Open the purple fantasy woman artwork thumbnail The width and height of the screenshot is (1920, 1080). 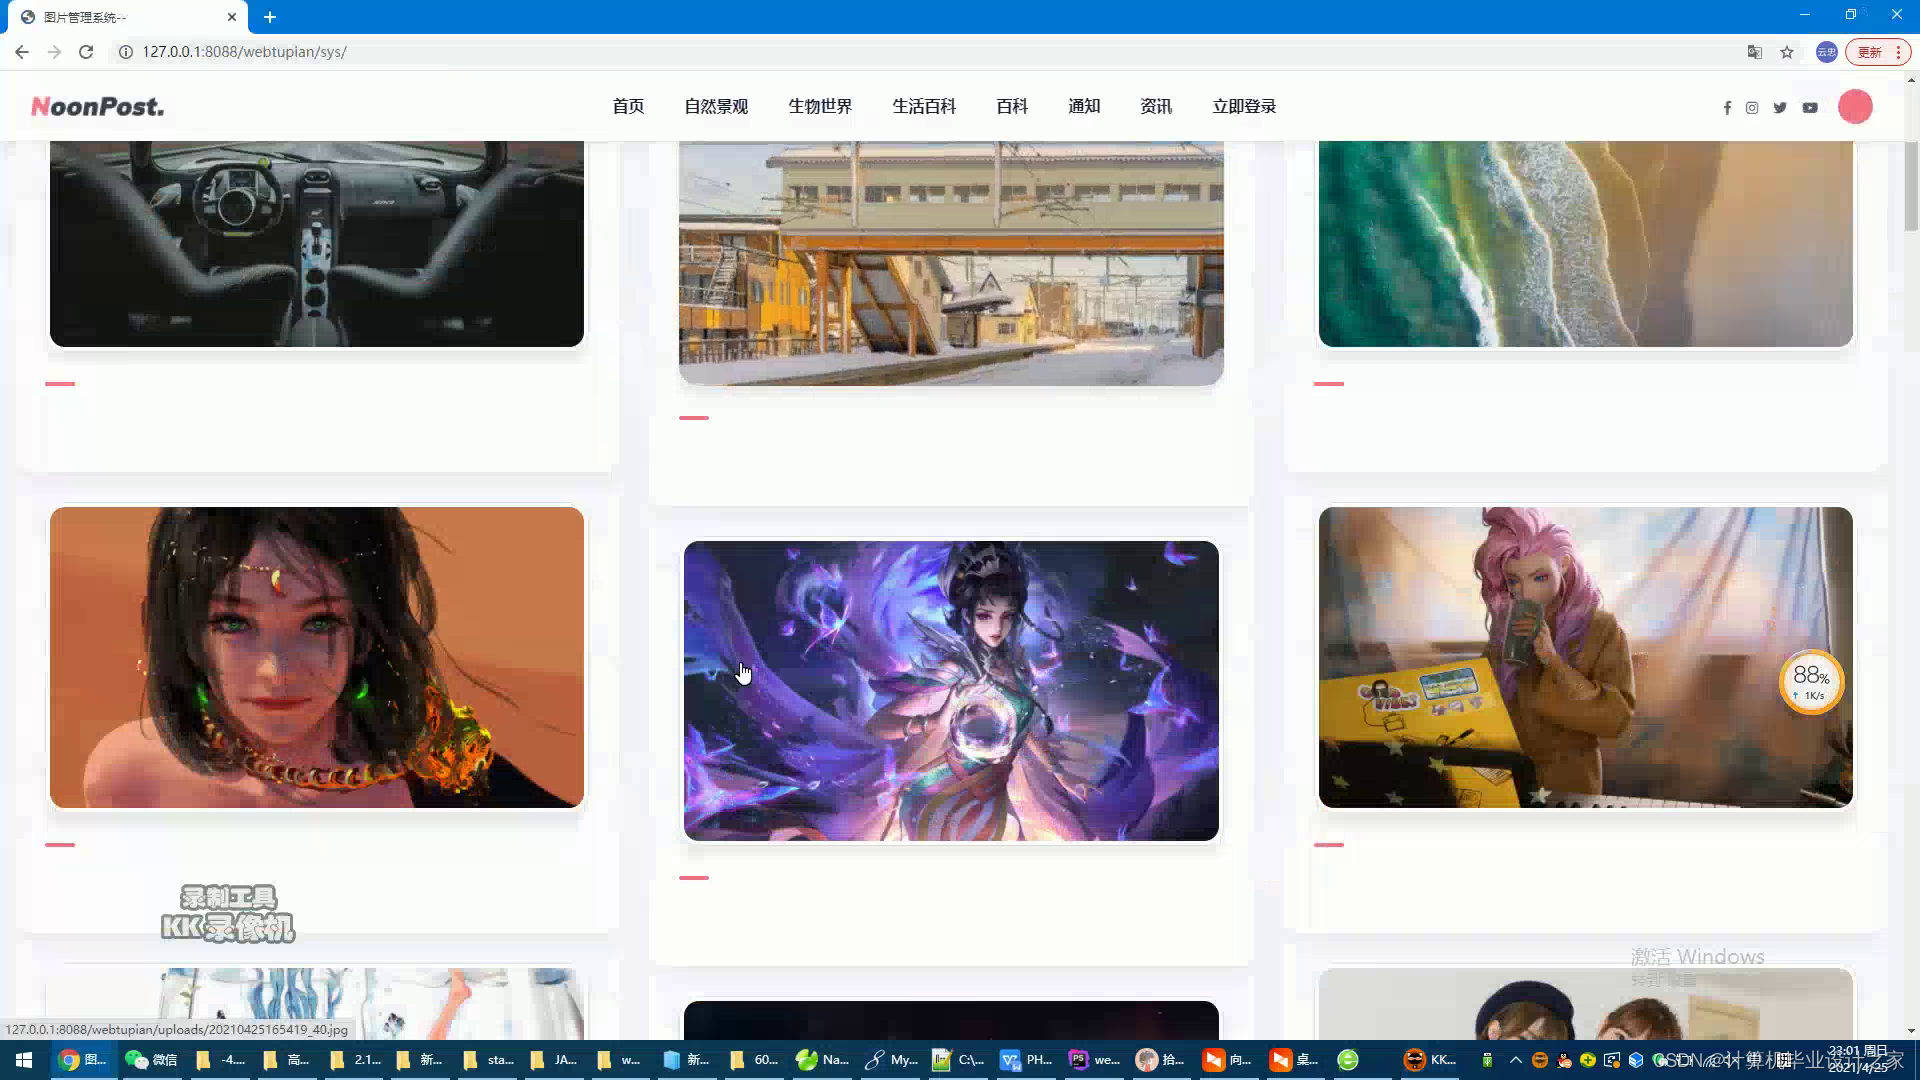pos(951,691)
